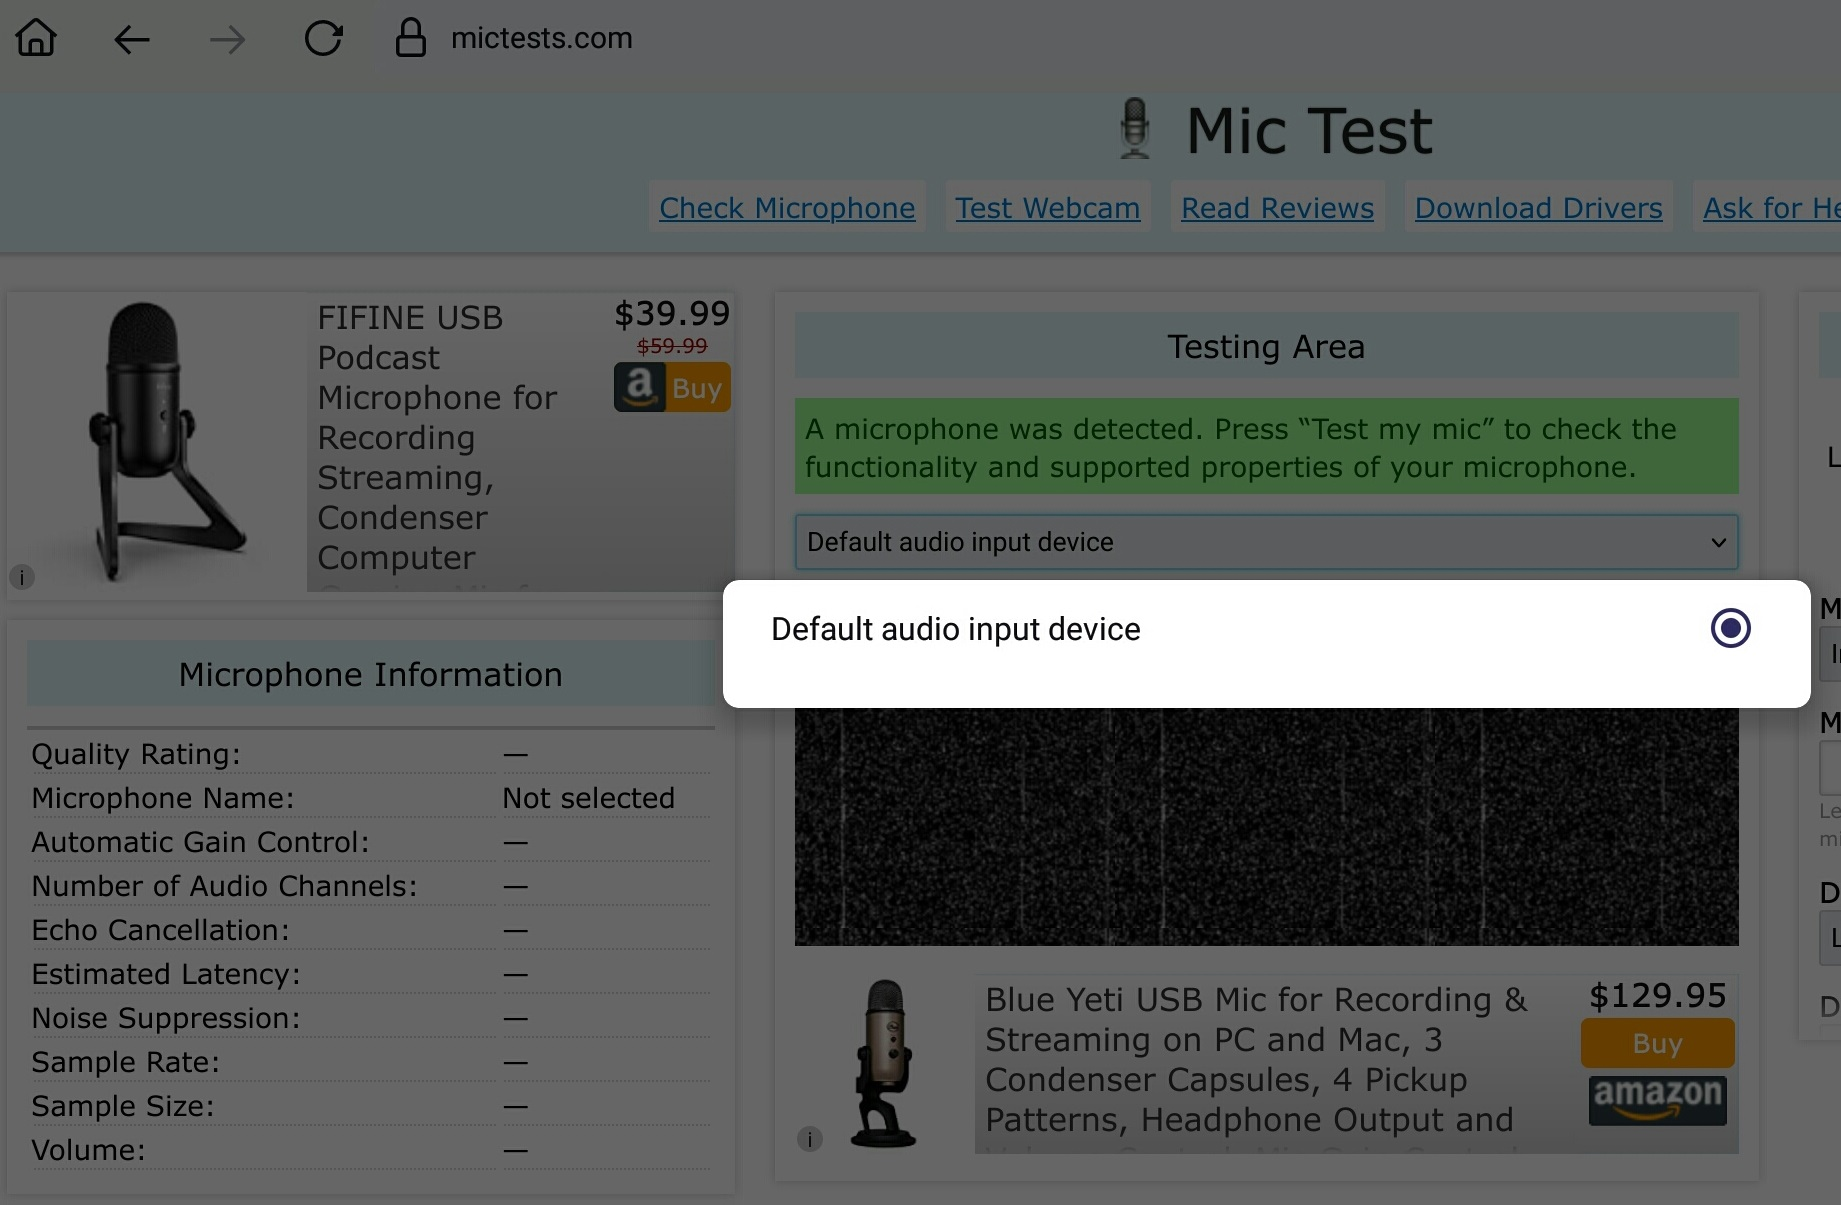Screen dimensions: 1841x1205
Task: Click the dark audio visualizer canvas
Action: coord(1266,826)
